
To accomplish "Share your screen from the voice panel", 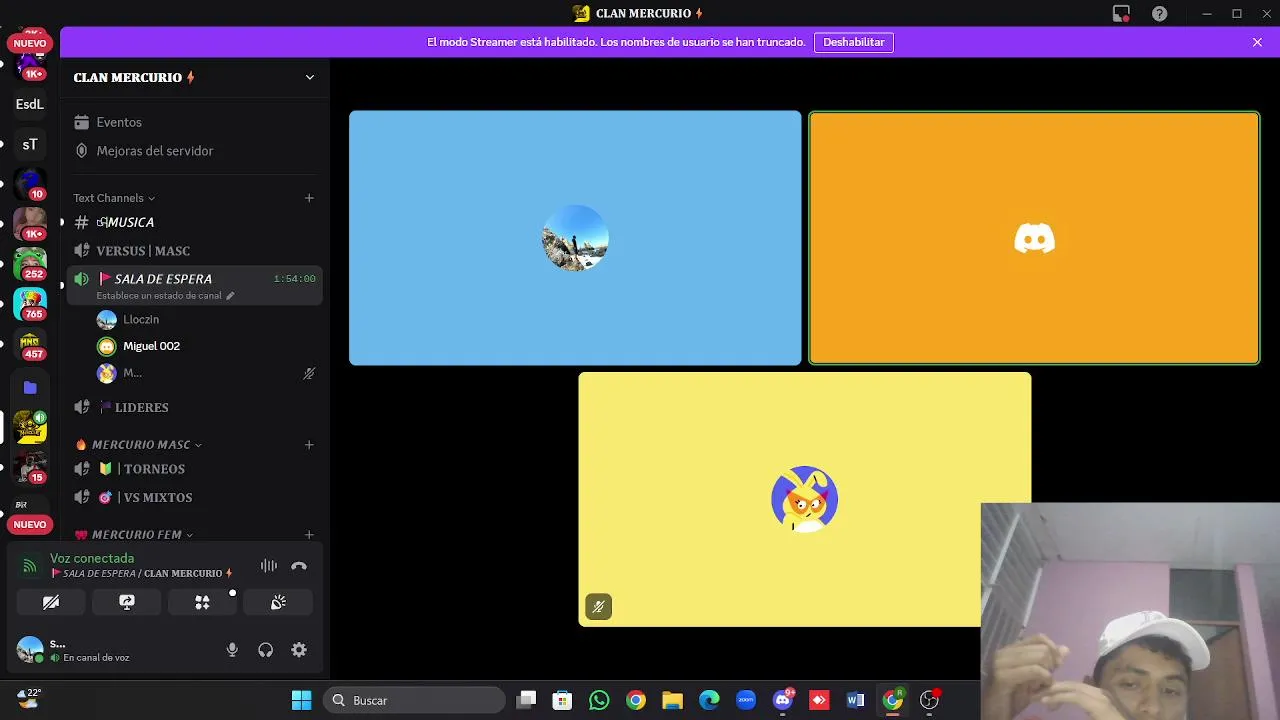I will (x=127, y=602).
